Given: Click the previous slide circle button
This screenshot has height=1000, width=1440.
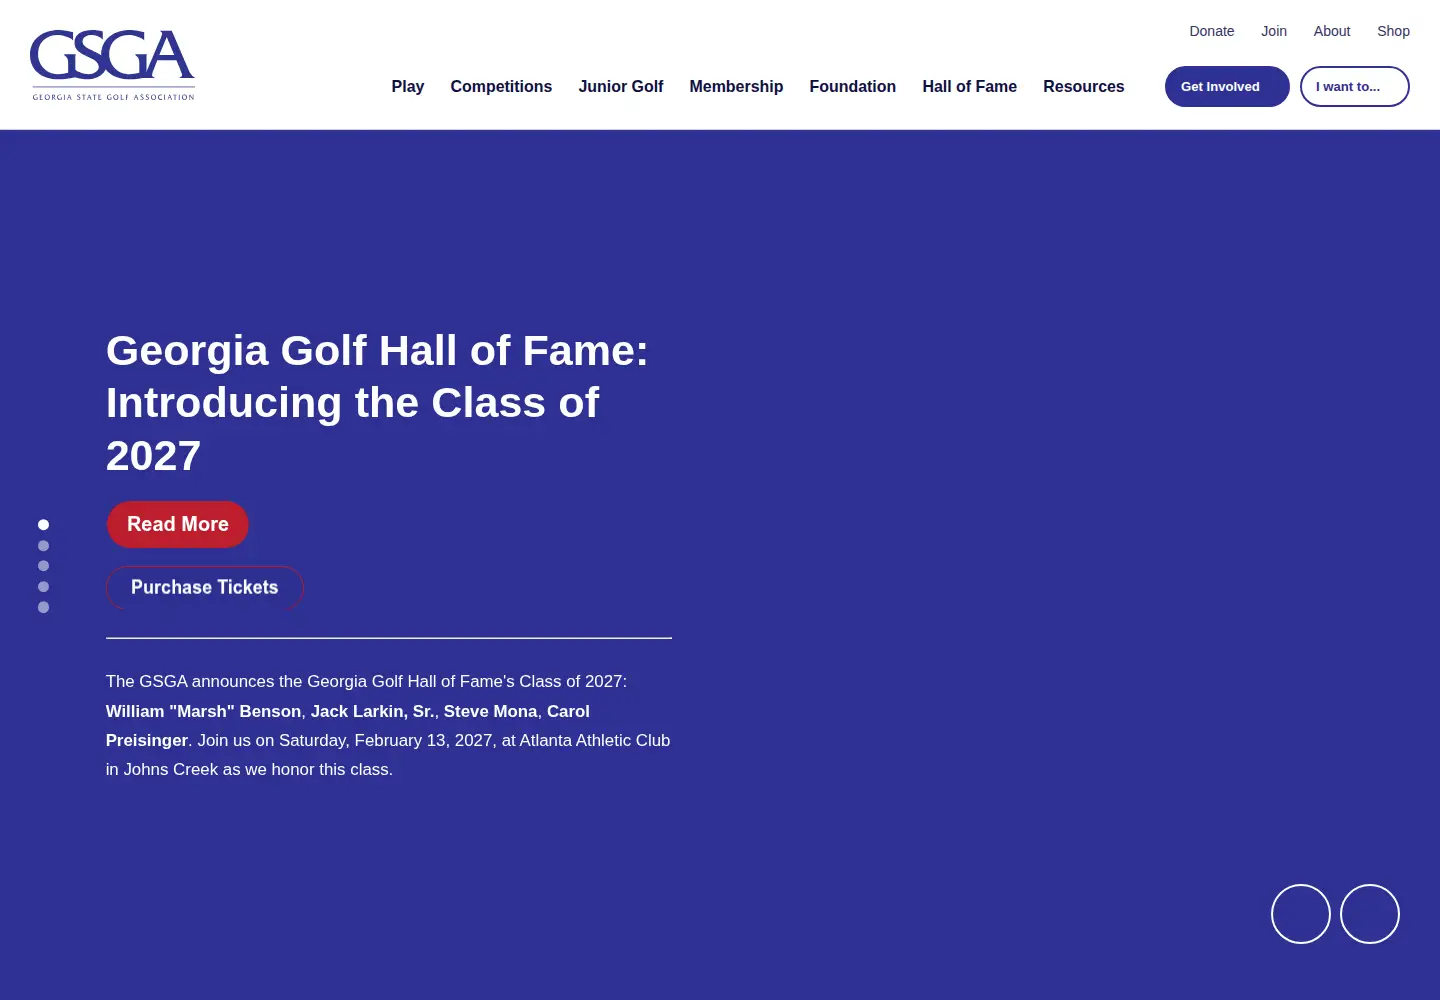Looking at the screenshot, I should (x=1300, y=914).
